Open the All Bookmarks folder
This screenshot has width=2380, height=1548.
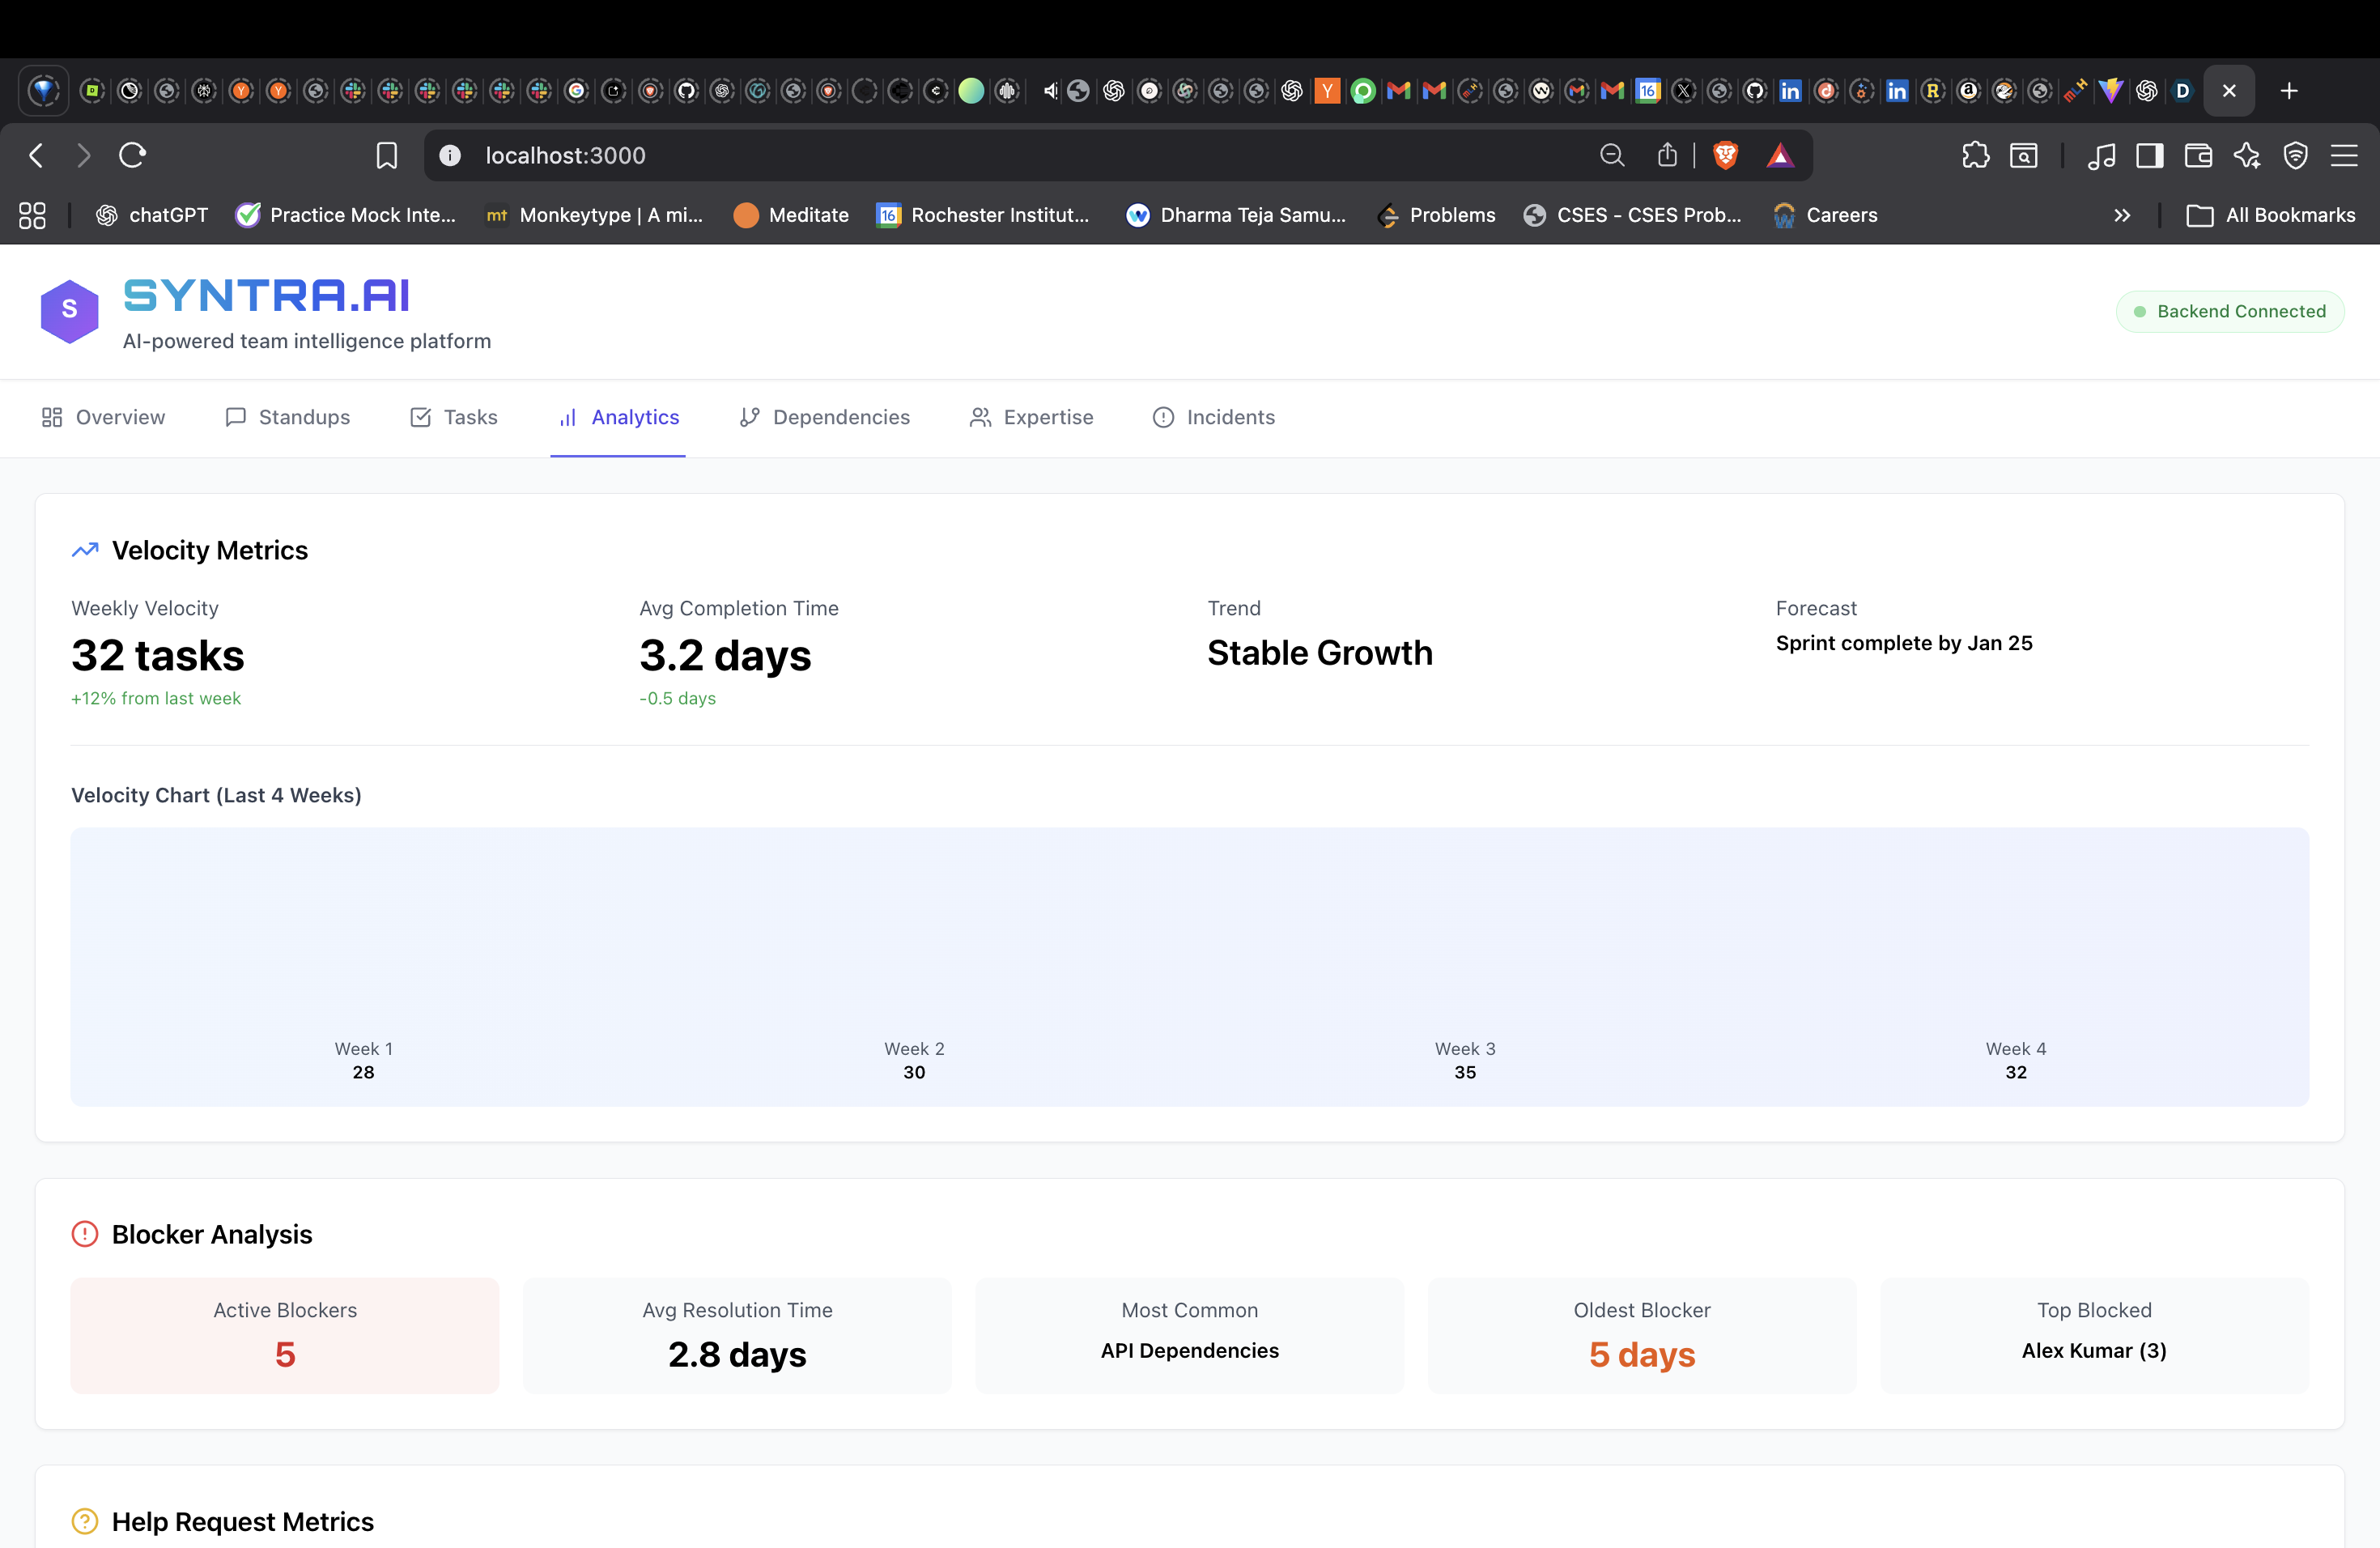pyautogui.click(x=2271, y=215)
